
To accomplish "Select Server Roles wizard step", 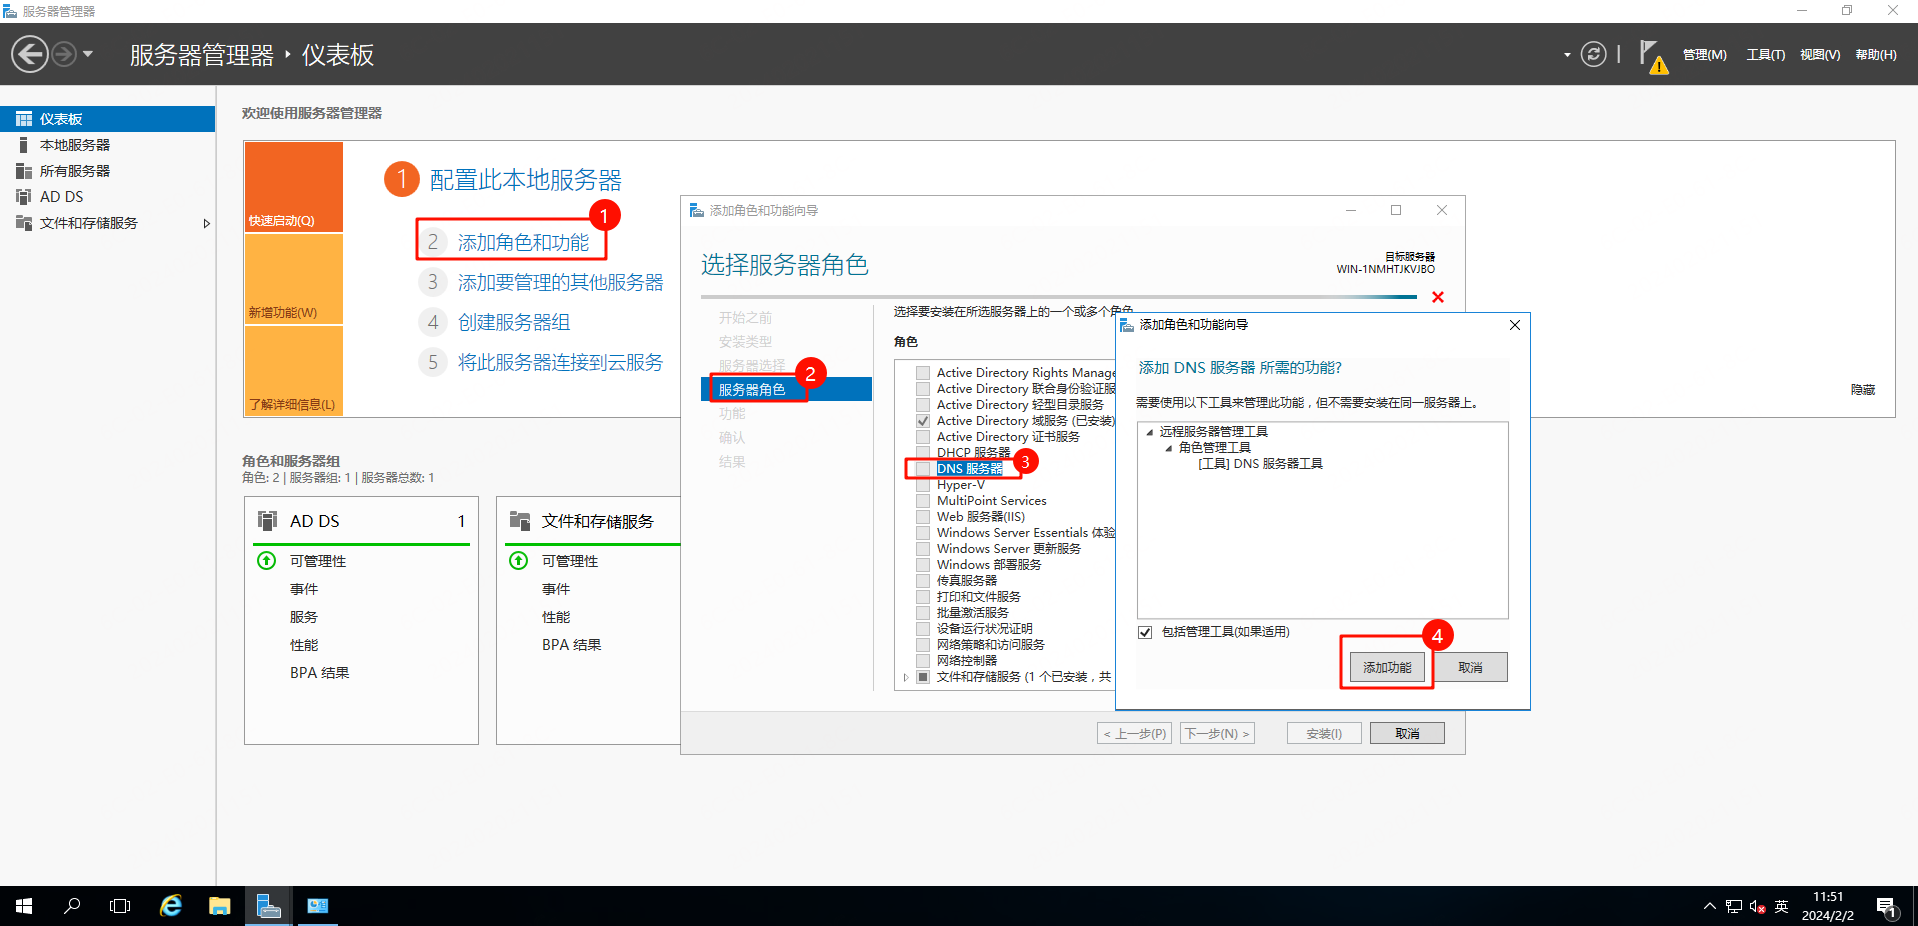I will click(752, 390).
